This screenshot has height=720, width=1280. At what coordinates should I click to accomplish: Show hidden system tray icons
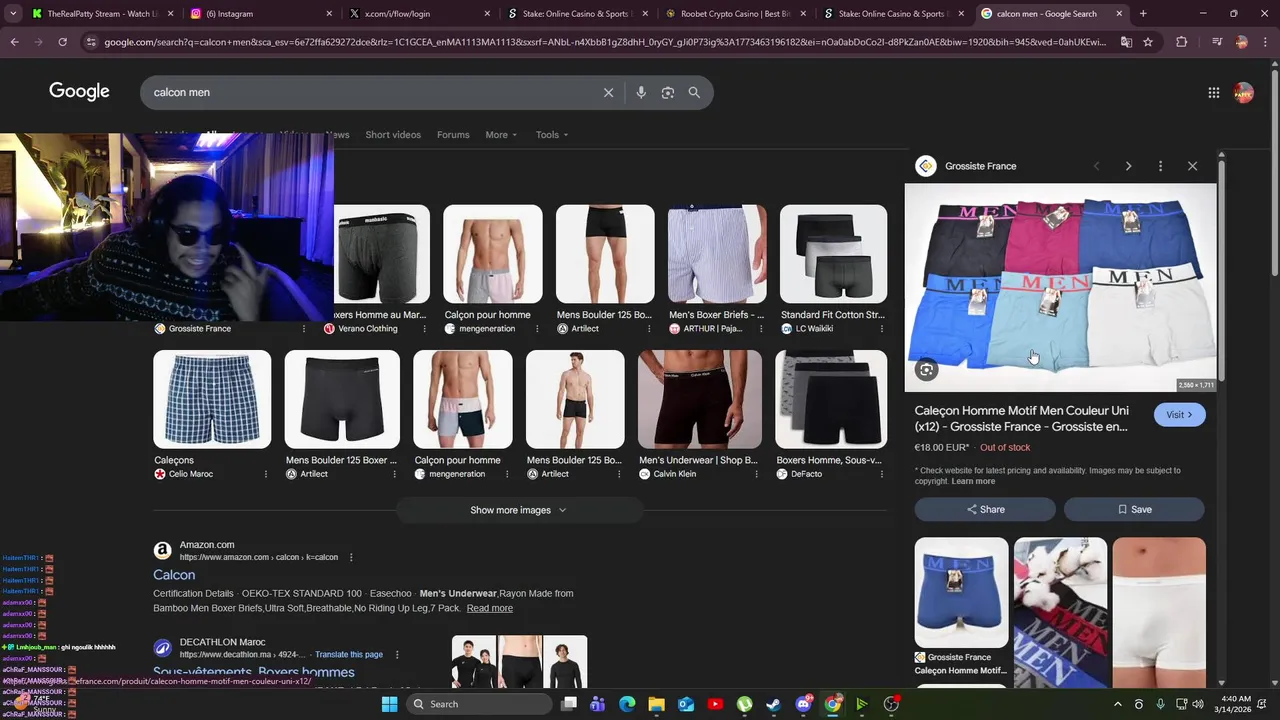pos(1118,704)
